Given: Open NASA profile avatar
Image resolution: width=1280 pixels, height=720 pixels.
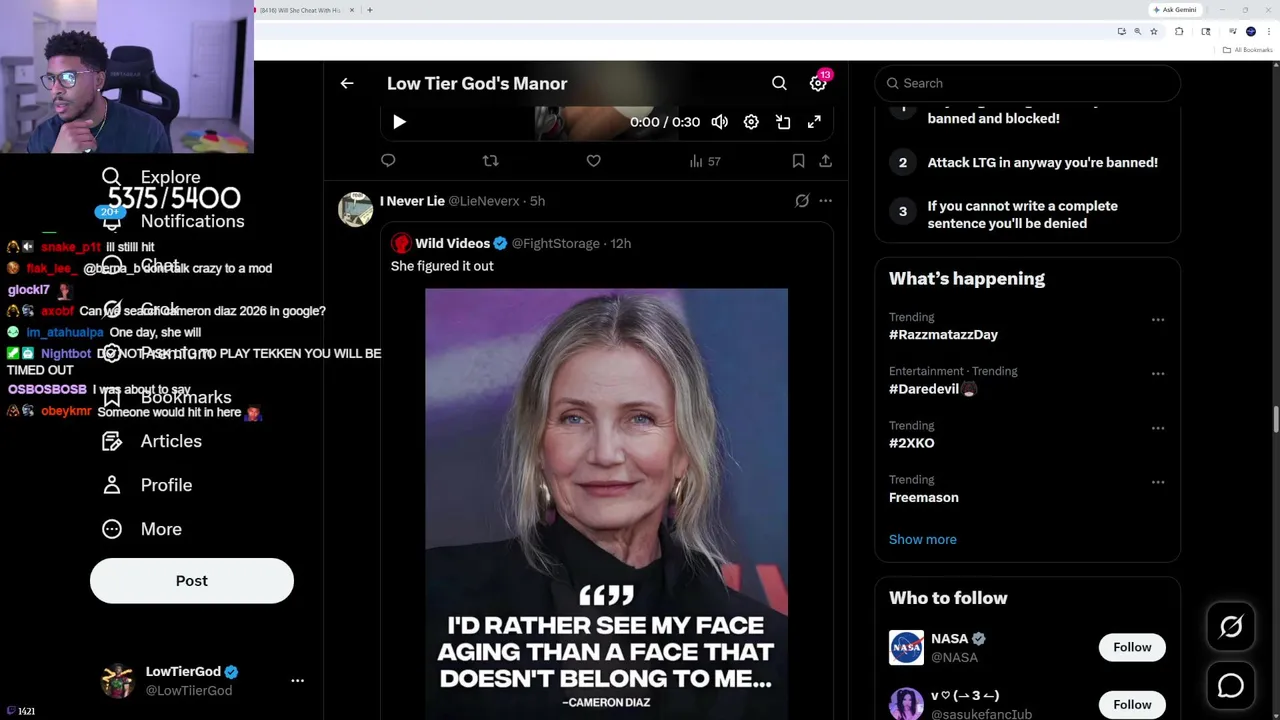Looking at the screenshot, I should coord(906,647).
